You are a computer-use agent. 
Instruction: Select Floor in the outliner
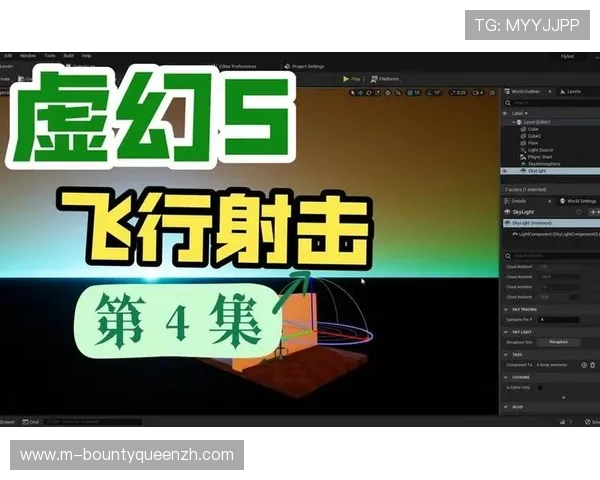click(533, 143)
